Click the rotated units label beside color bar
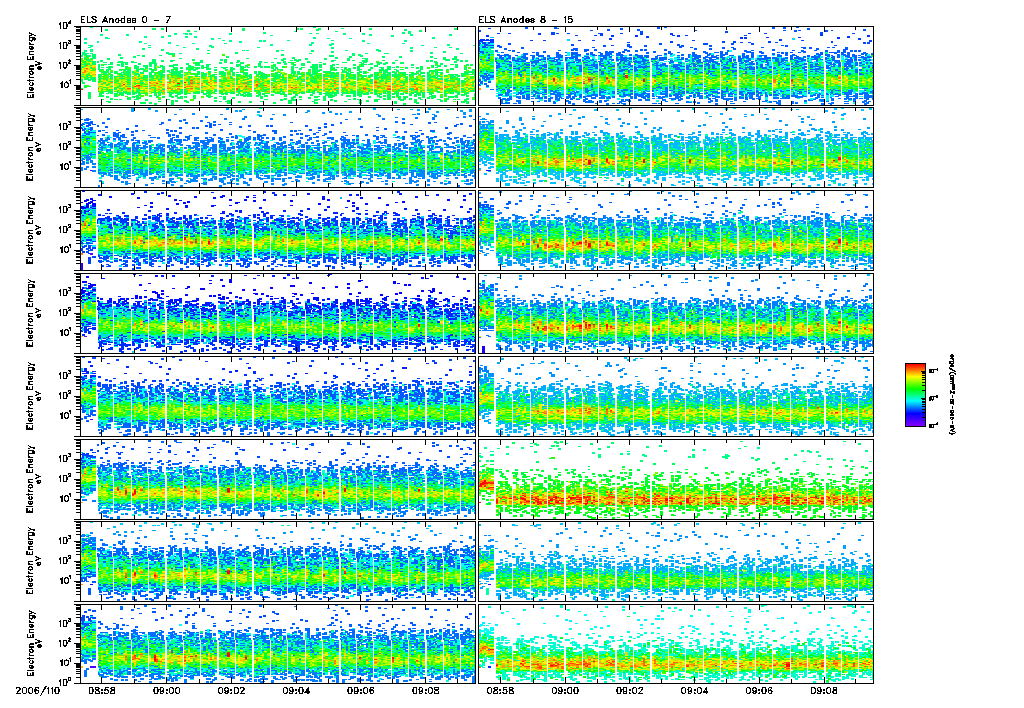The width and height of the screenshot is (1024, 708). tap(952, 395)
